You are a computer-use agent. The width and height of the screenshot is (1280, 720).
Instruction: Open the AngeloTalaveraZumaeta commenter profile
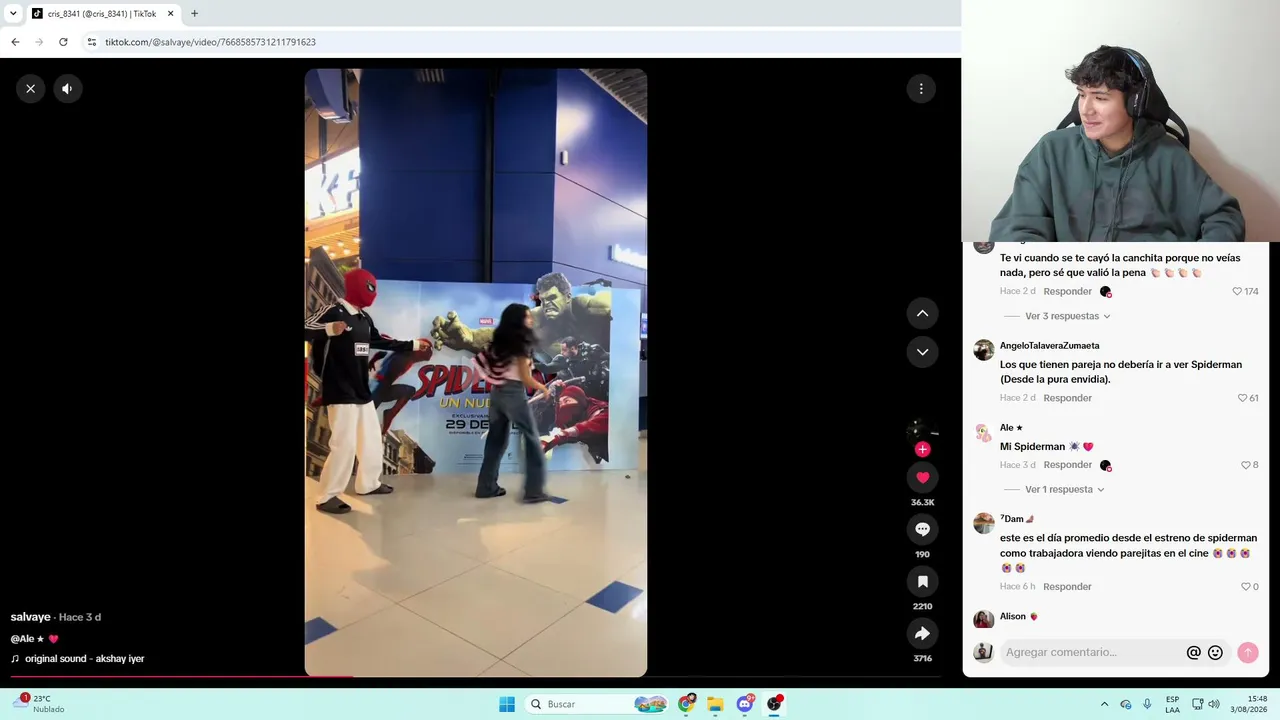[1049, 346]
